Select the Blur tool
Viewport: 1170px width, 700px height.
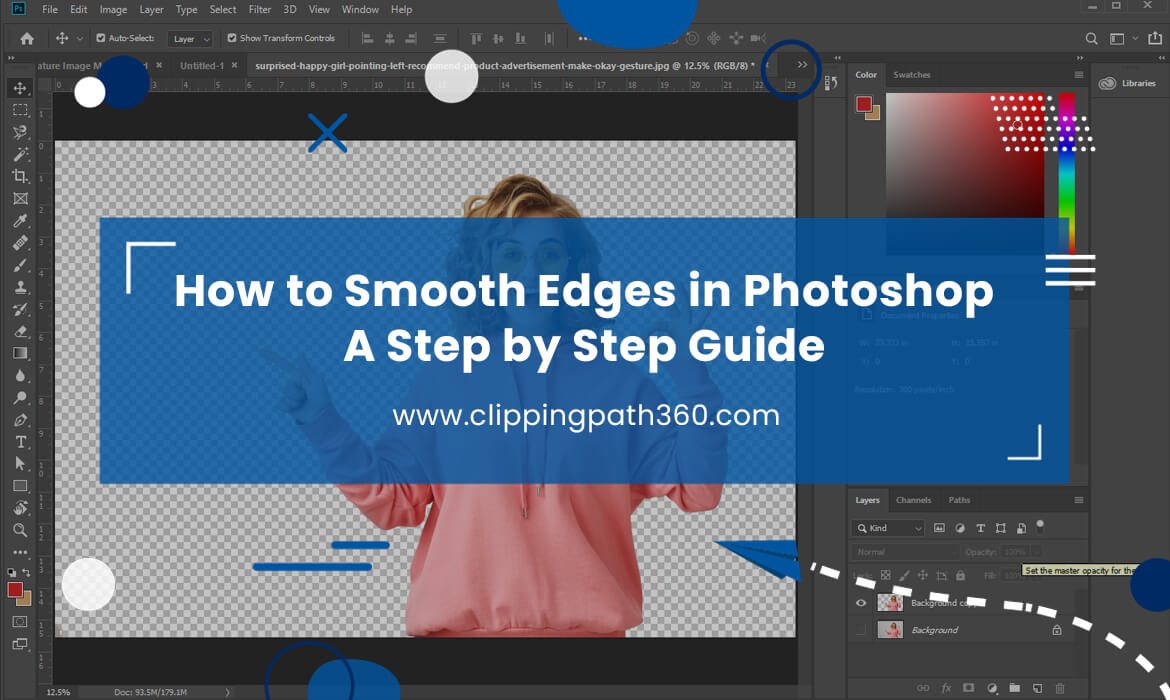pos(20,375)
